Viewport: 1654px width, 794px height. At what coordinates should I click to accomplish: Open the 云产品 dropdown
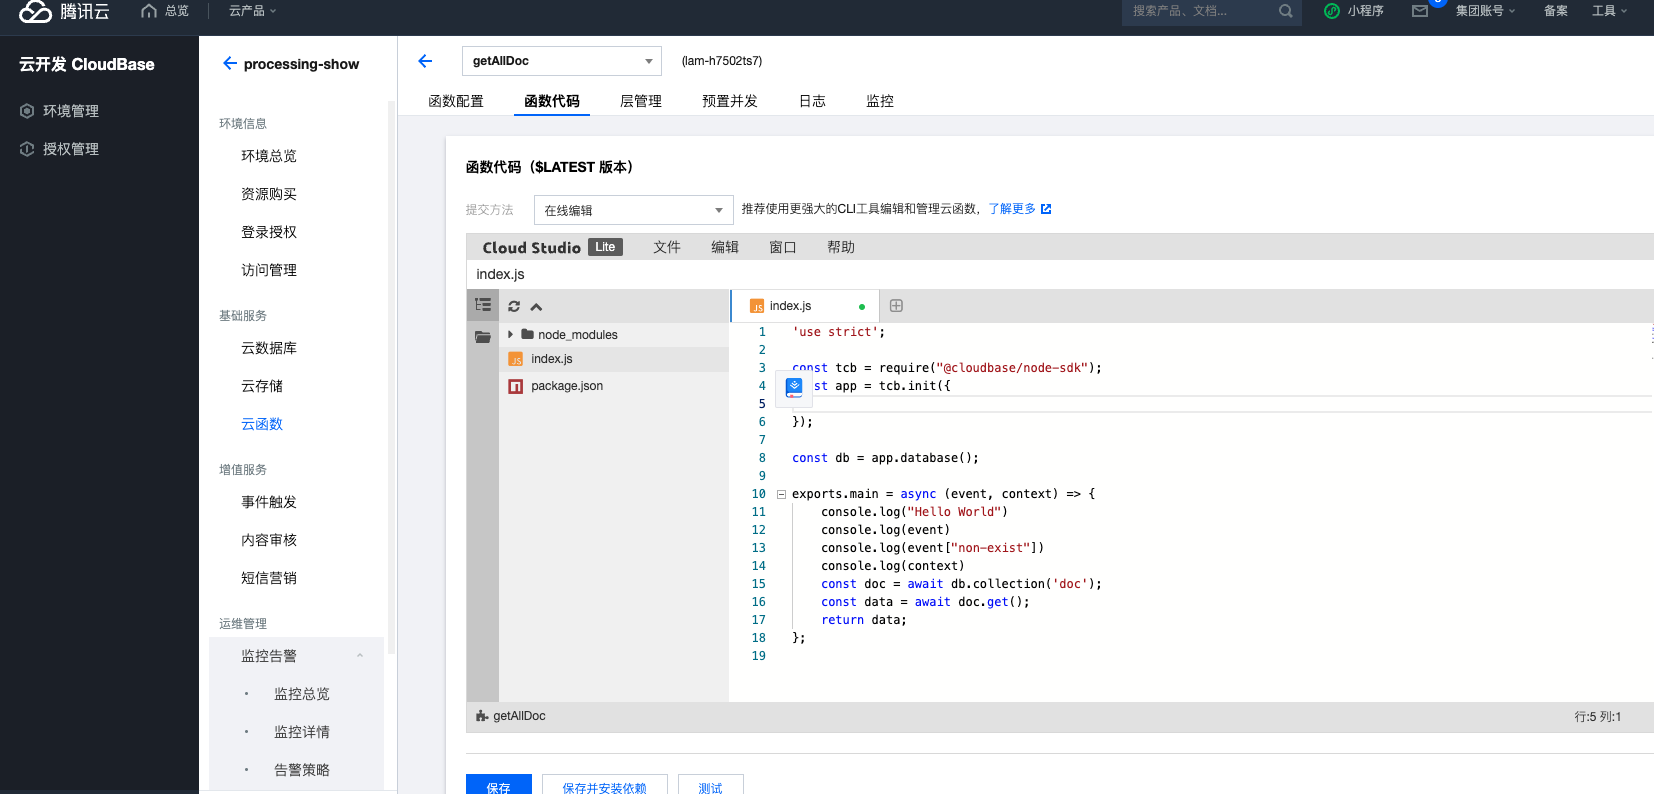pyautogui.click(x=253, y=11)
